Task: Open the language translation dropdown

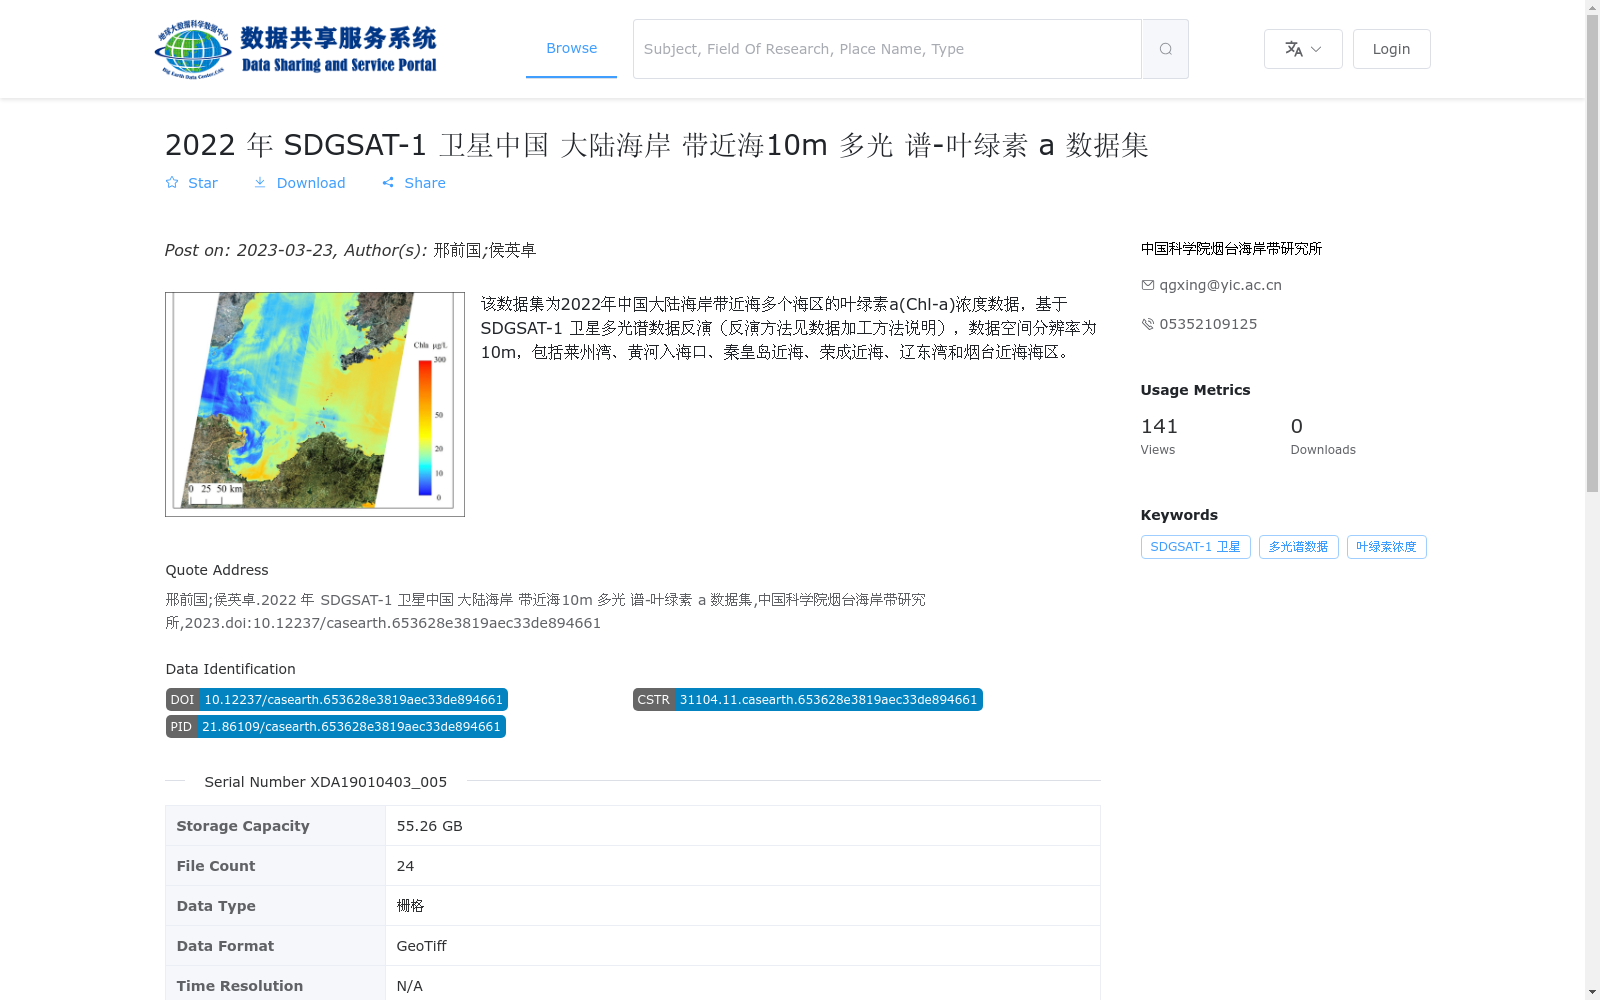Action: point(1303,49)
